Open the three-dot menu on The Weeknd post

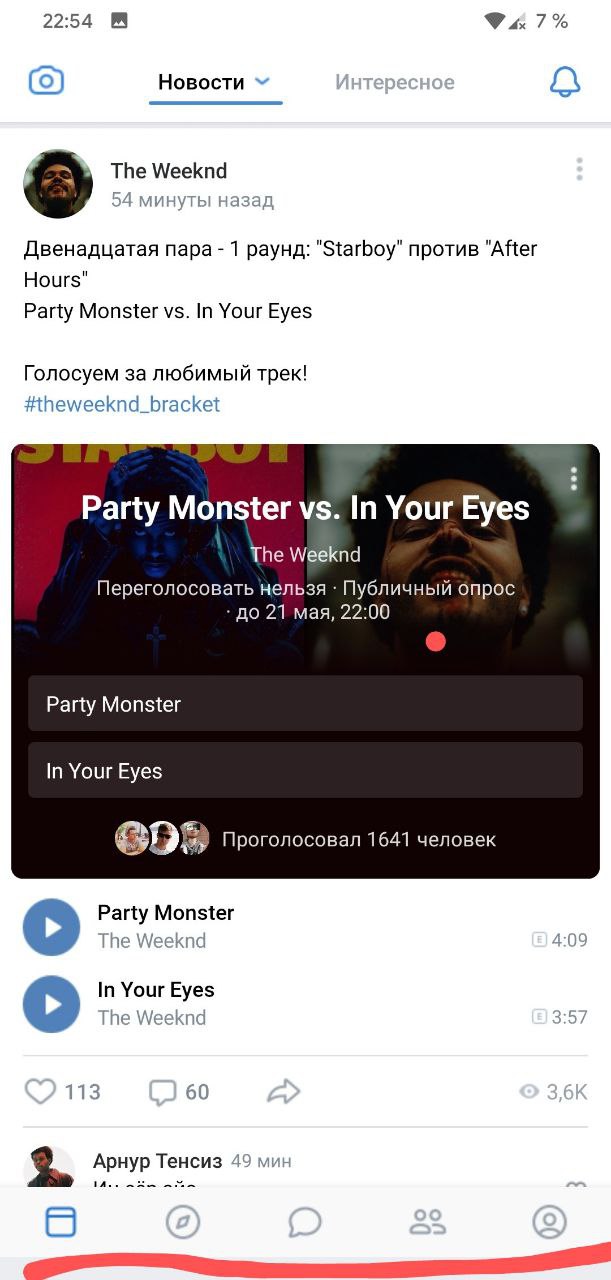tap(579, 170)
